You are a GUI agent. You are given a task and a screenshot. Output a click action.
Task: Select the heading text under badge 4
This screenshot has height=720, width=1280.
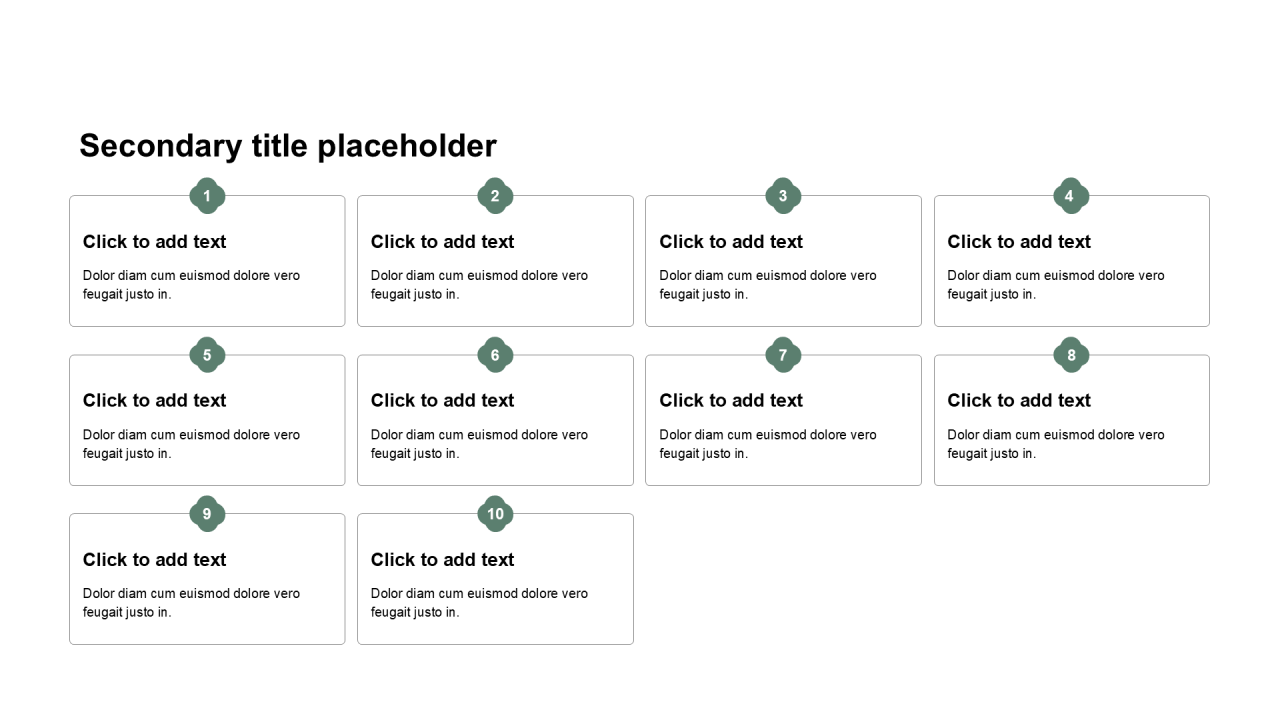[1019, 242]
